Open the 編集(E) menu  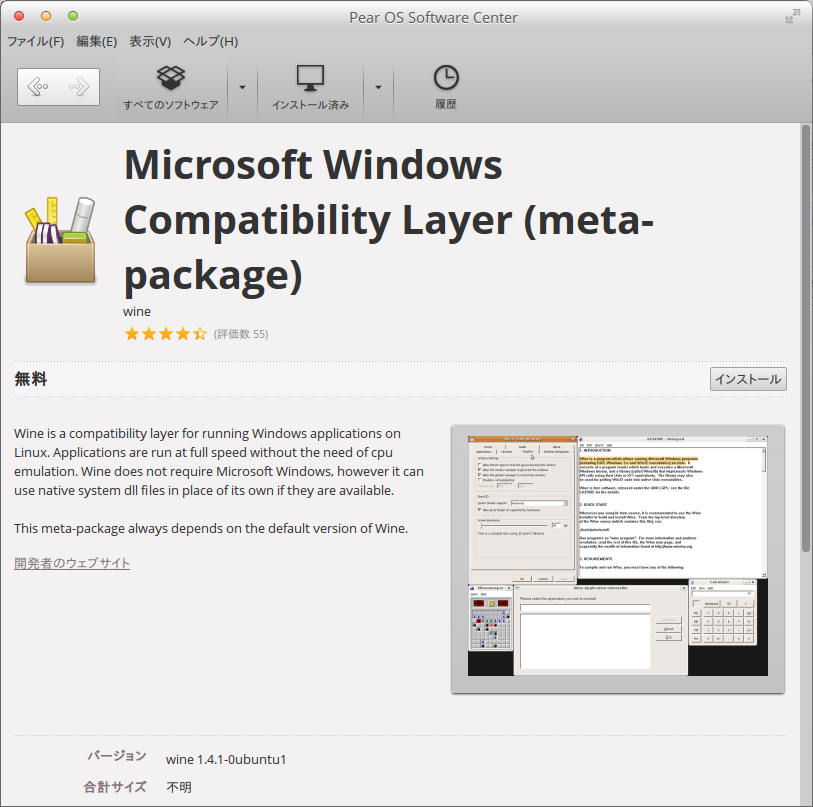[96, 41]
